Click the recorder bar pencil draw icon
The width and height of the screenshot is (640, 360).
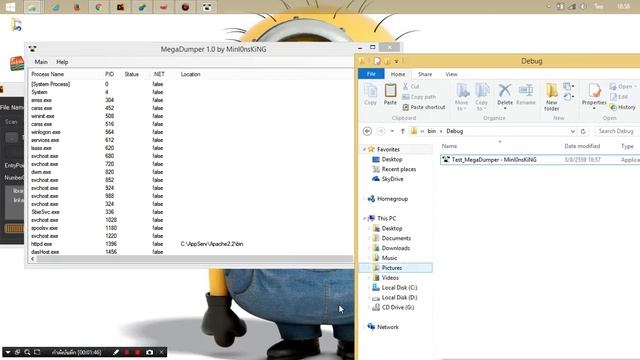point(116,352)
